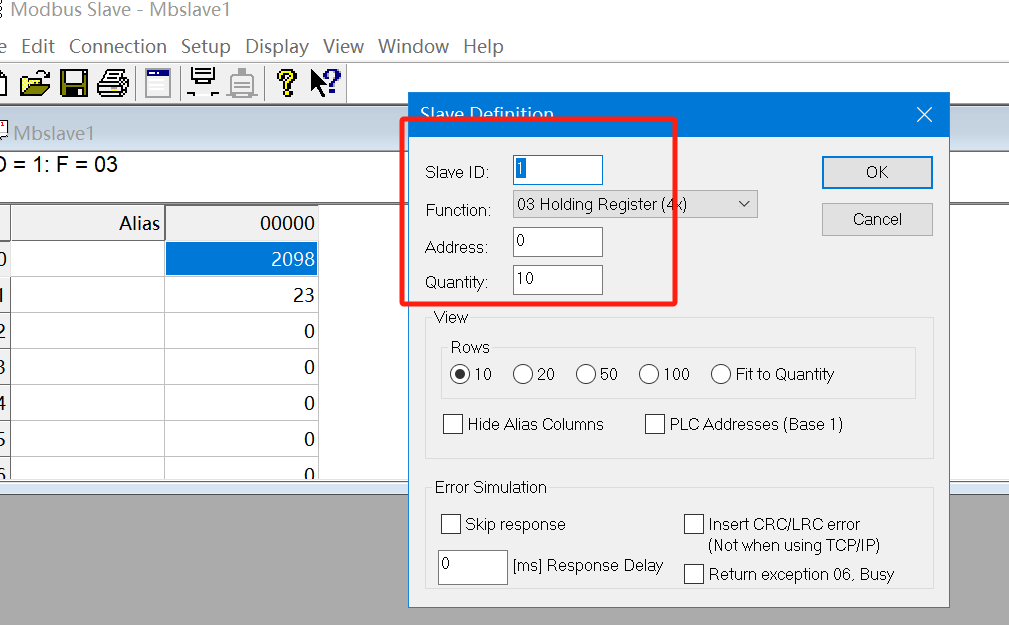1009x625 pixels.
Task: Open the slave definition window icon
Action: [x=157, y=83]
